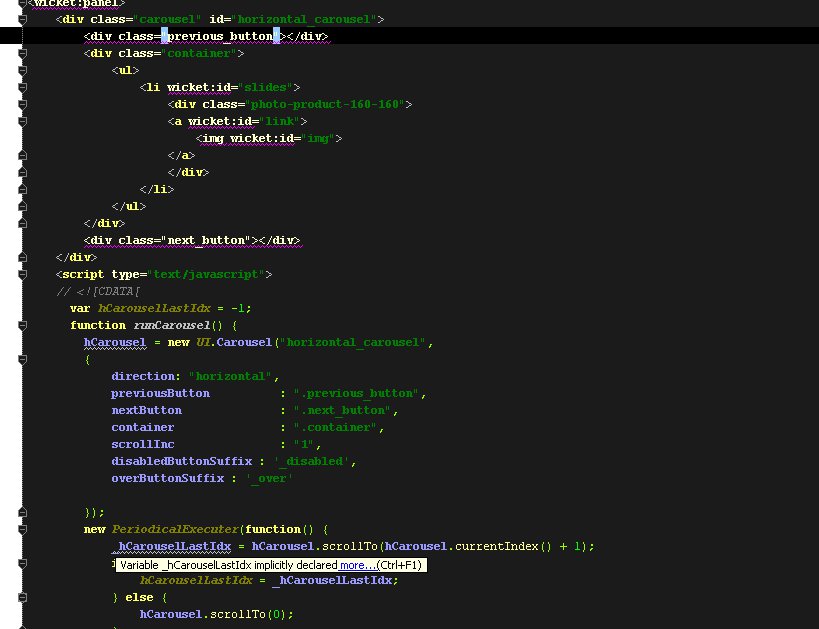
Task: Open the more... link in the inspection tooltip
Action: 355,564
